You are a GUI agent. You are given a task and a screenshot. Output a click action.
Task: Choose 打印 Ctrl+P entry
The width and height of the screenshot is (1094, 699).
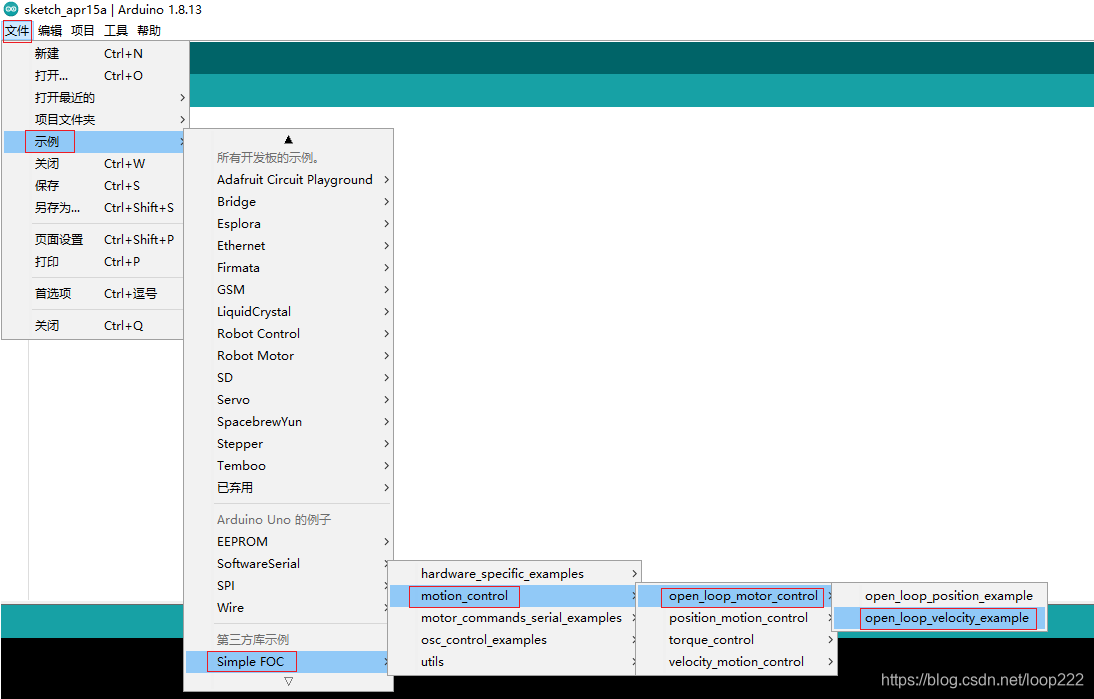click(95, 262)
